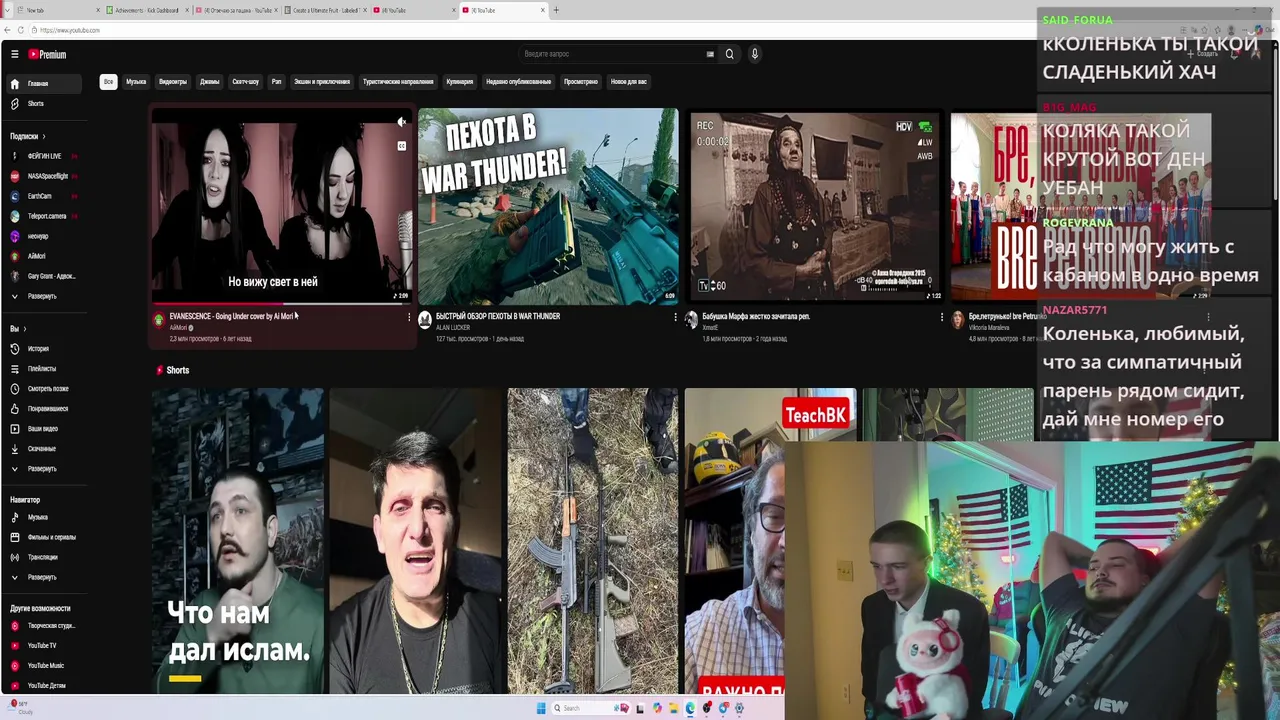The width and height of the screenshot is (1280, 720).
Task: Click the search magnifier button
Action: coord(729,54)
